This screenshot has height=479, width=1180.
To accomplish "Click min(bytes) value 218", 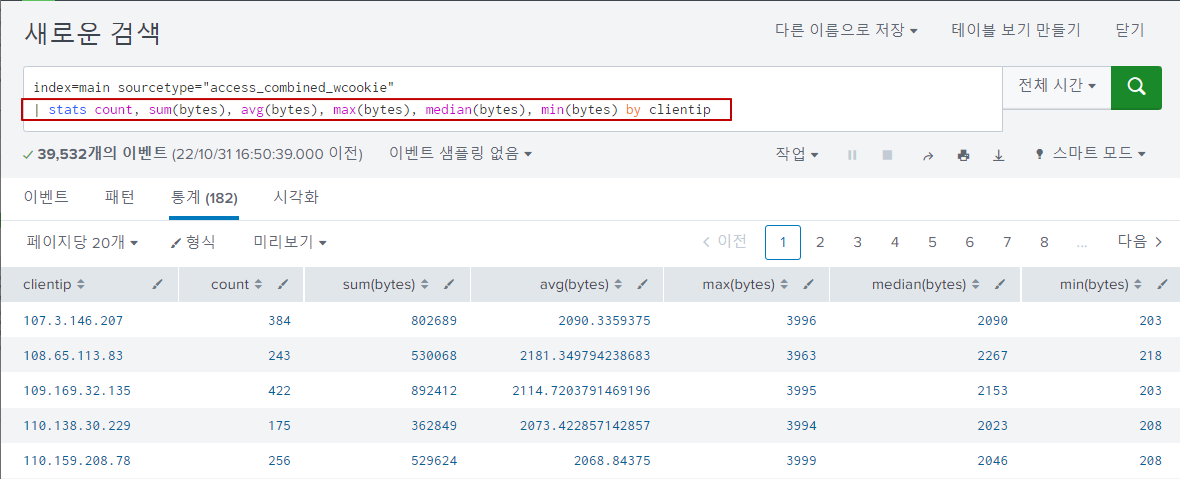I will [1151, 355].
